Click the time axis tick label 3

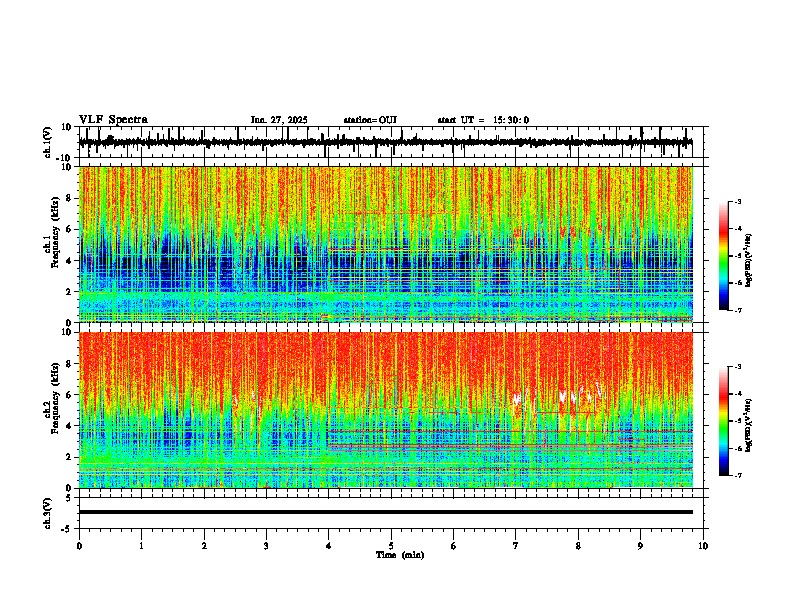266,546
